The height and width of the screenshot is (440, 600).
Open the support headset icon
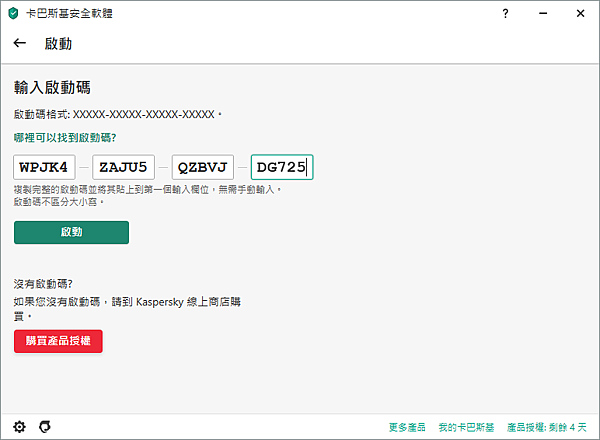point(45,427)
